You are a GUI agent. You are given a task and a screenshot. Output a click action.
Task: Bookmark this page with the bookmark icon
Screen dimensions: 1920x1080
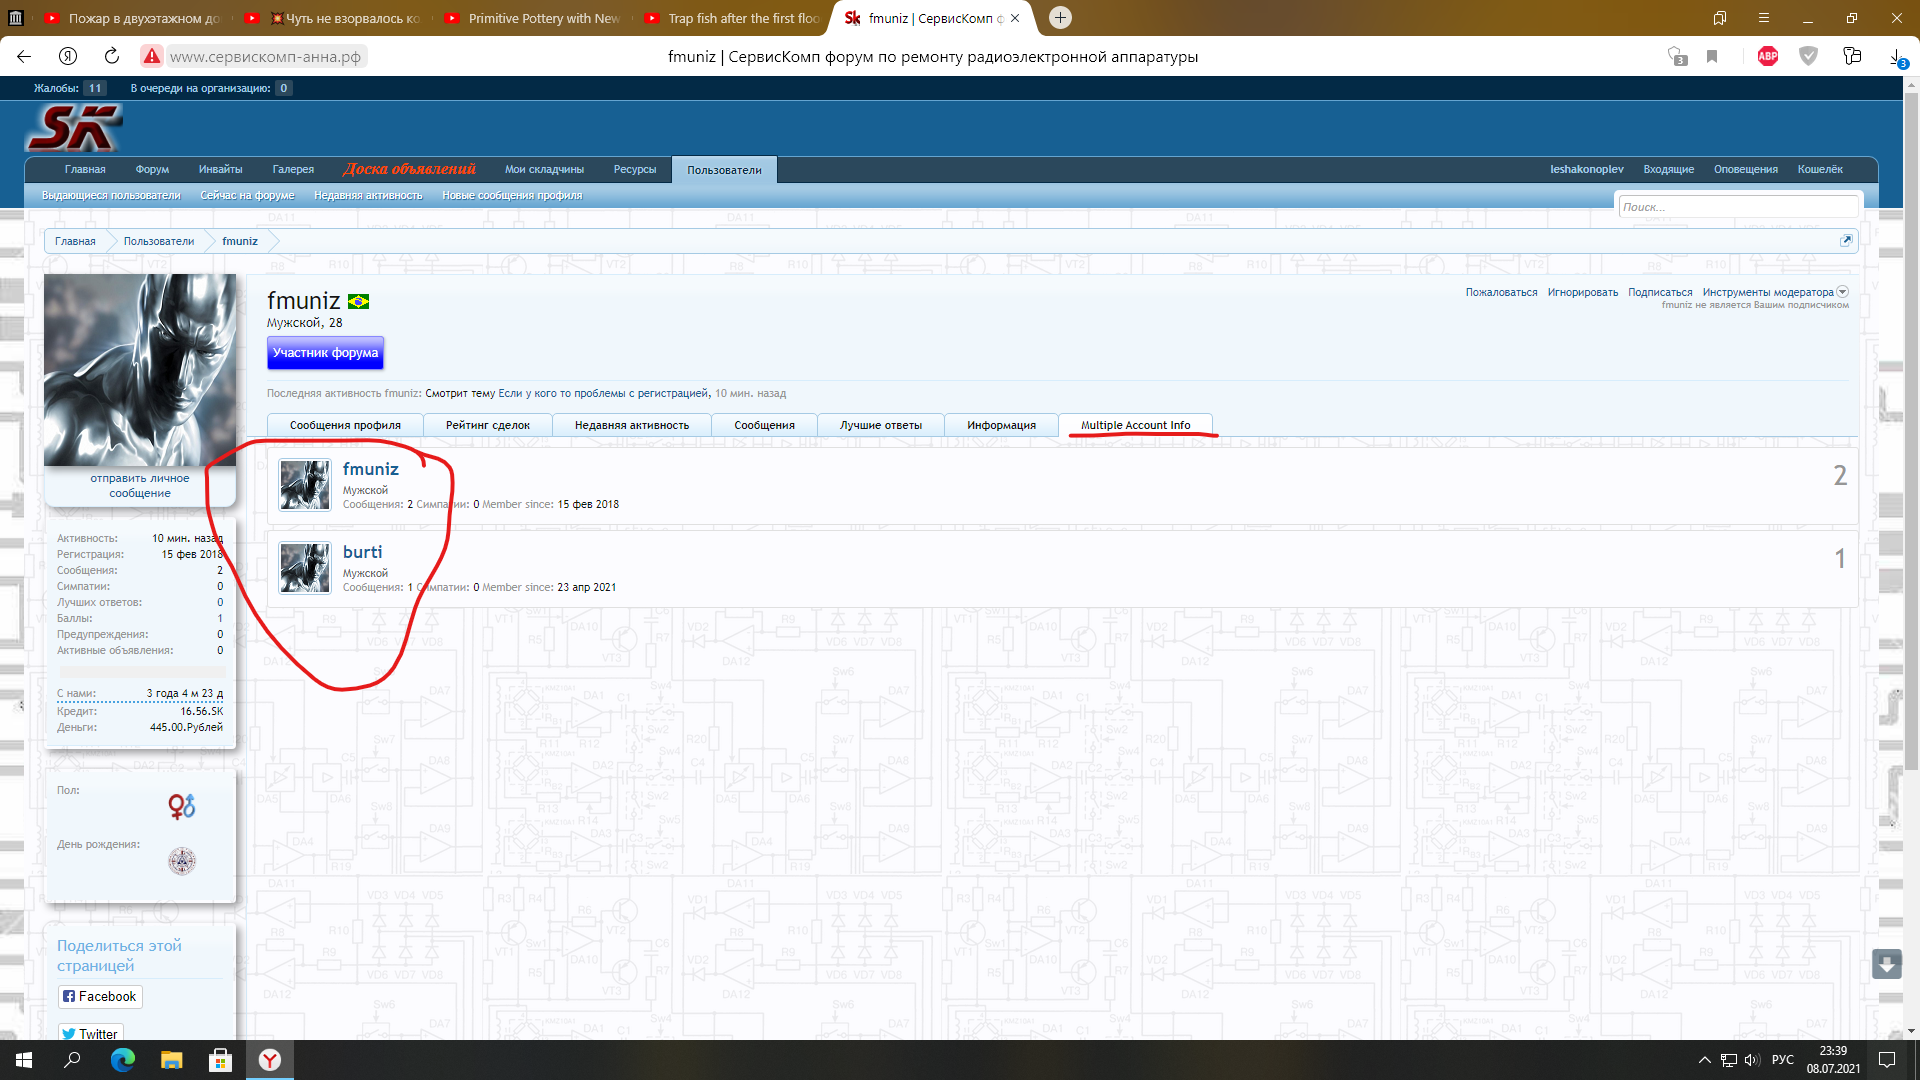click(1712, 56)
